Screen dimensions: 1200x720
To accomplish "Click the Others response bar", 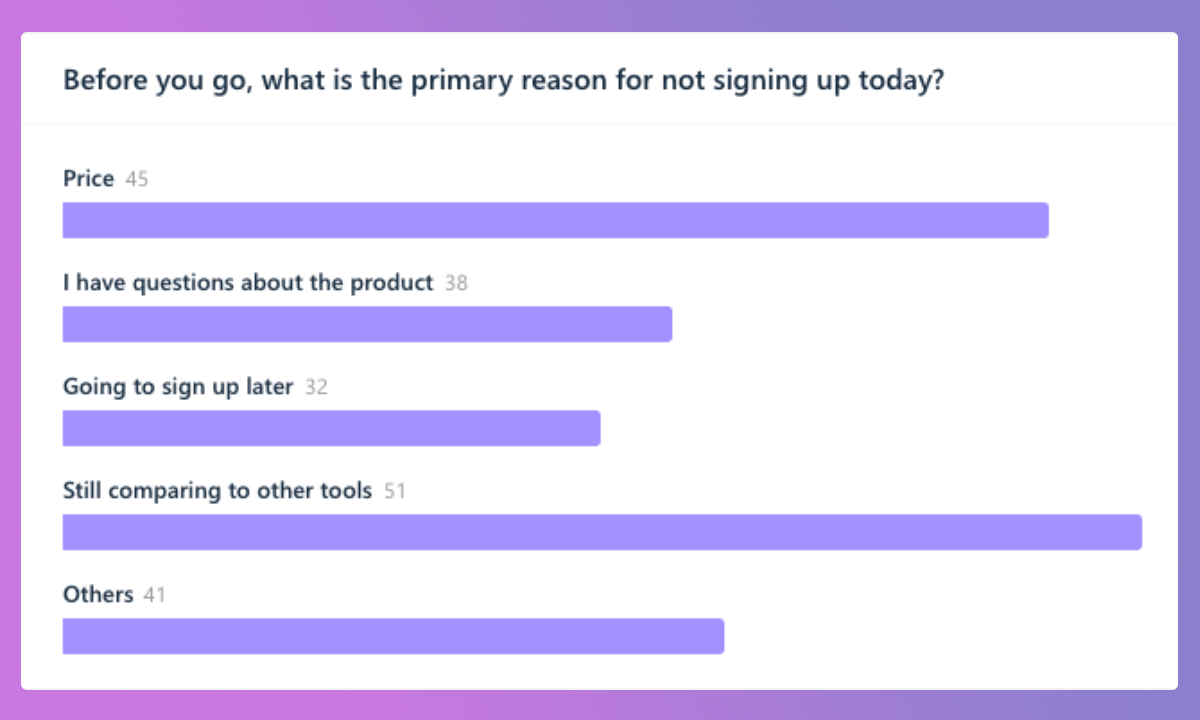I will 393,636.
